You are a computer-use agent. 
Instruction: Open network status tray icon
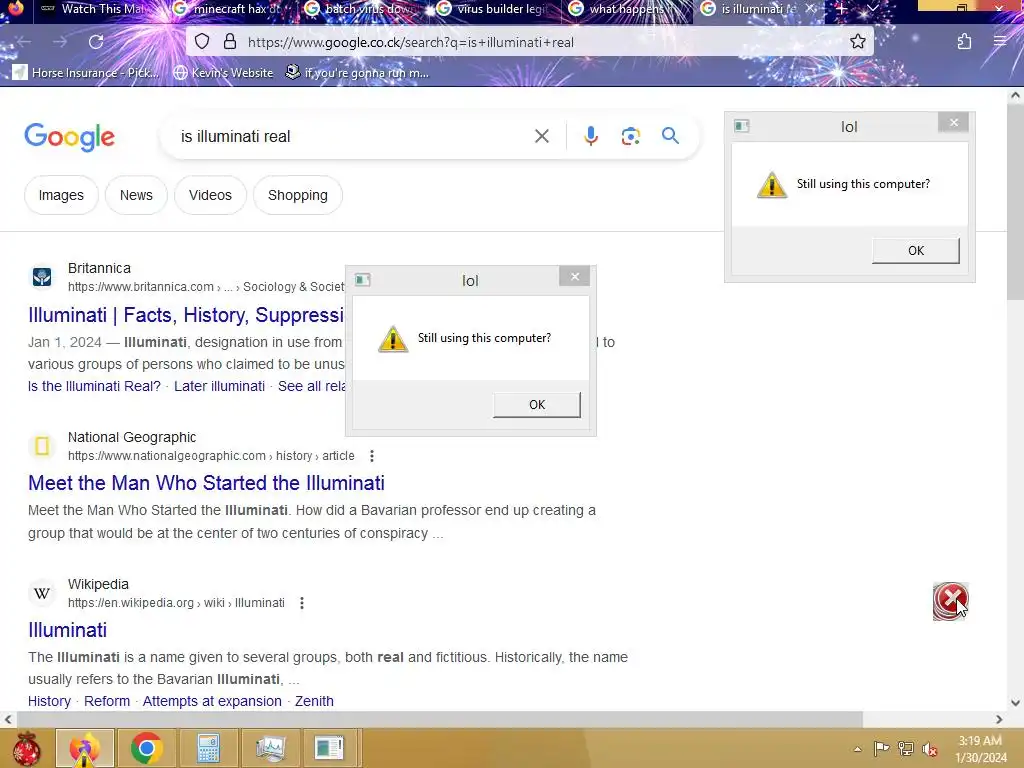[905, 748]
